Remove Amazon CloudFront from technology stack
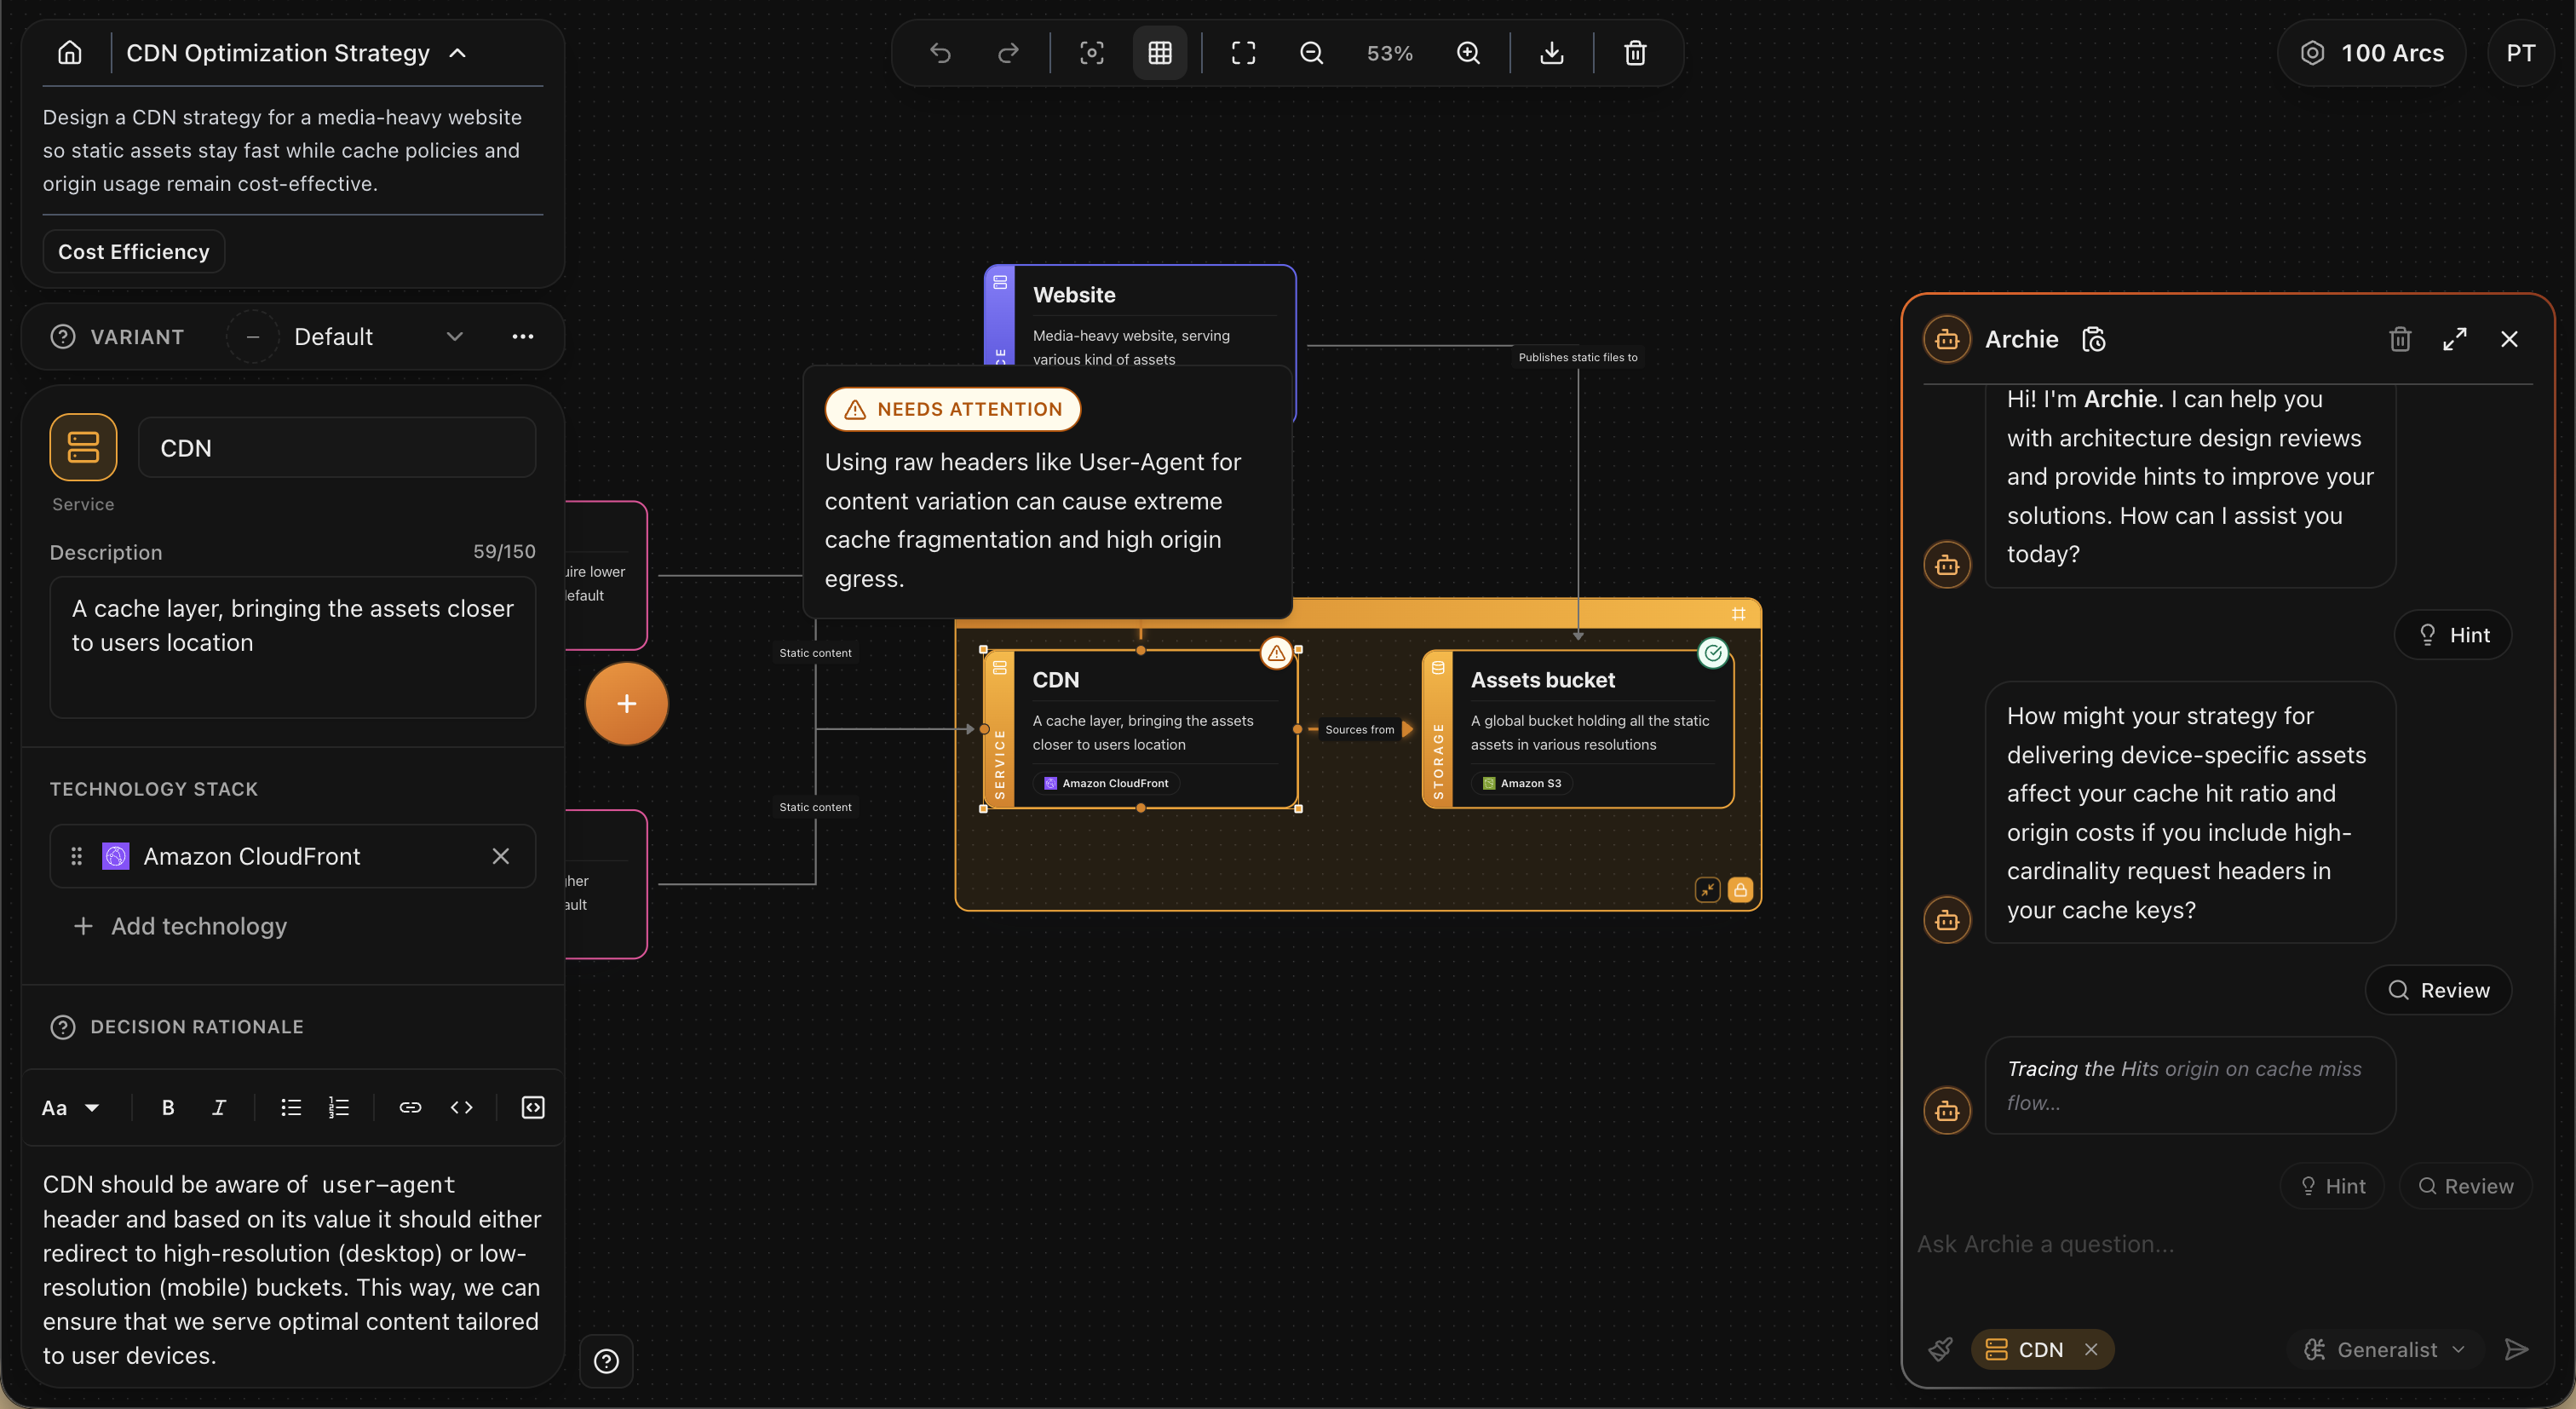Screen dimensions: 2576x1409 click(x=501, y=856)
